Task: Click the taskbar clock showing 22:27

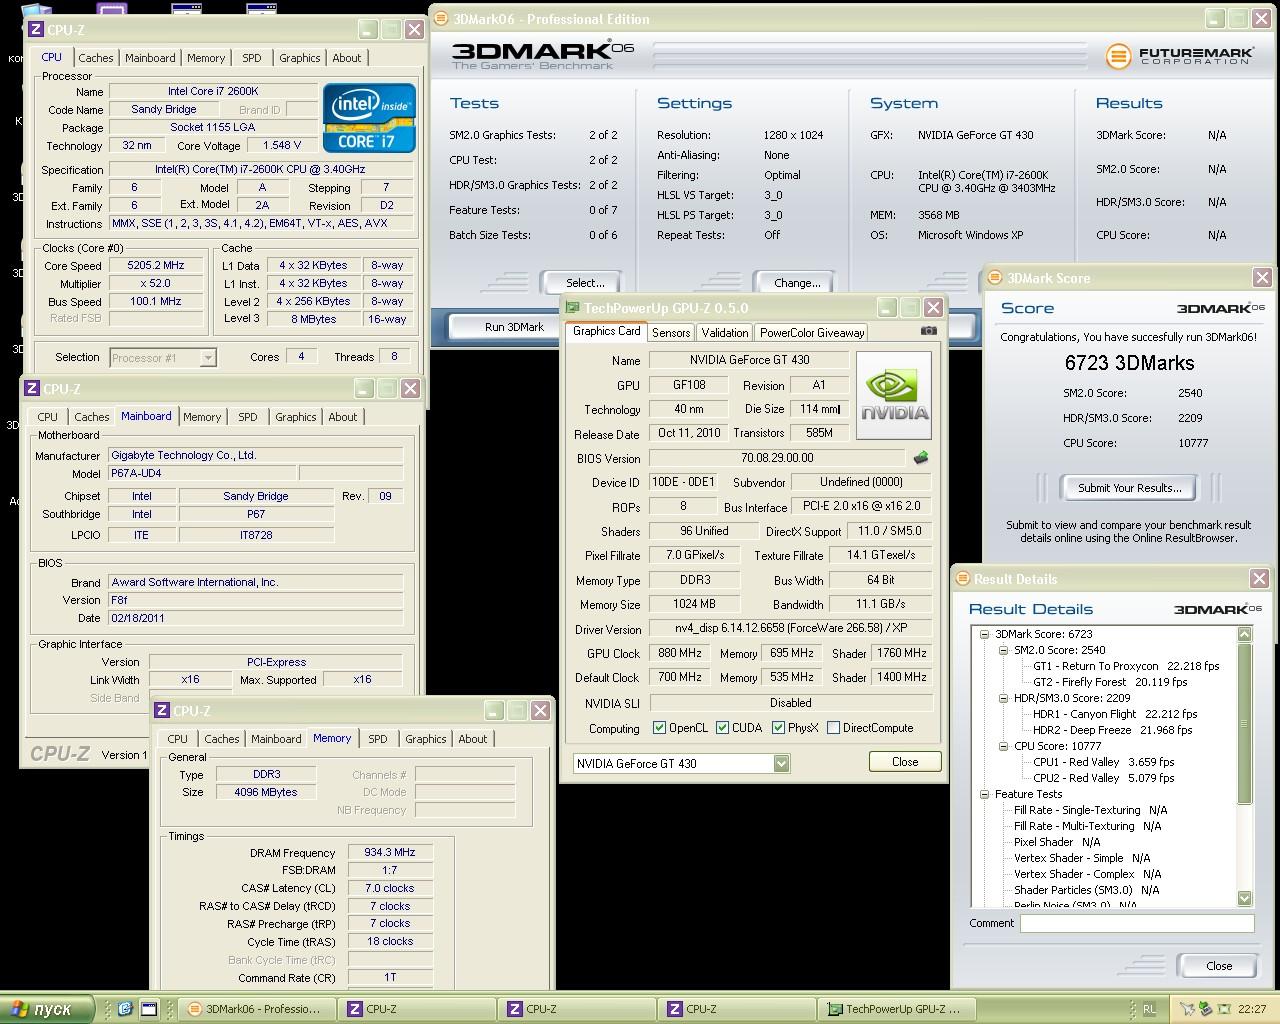Action: 1252,1009
